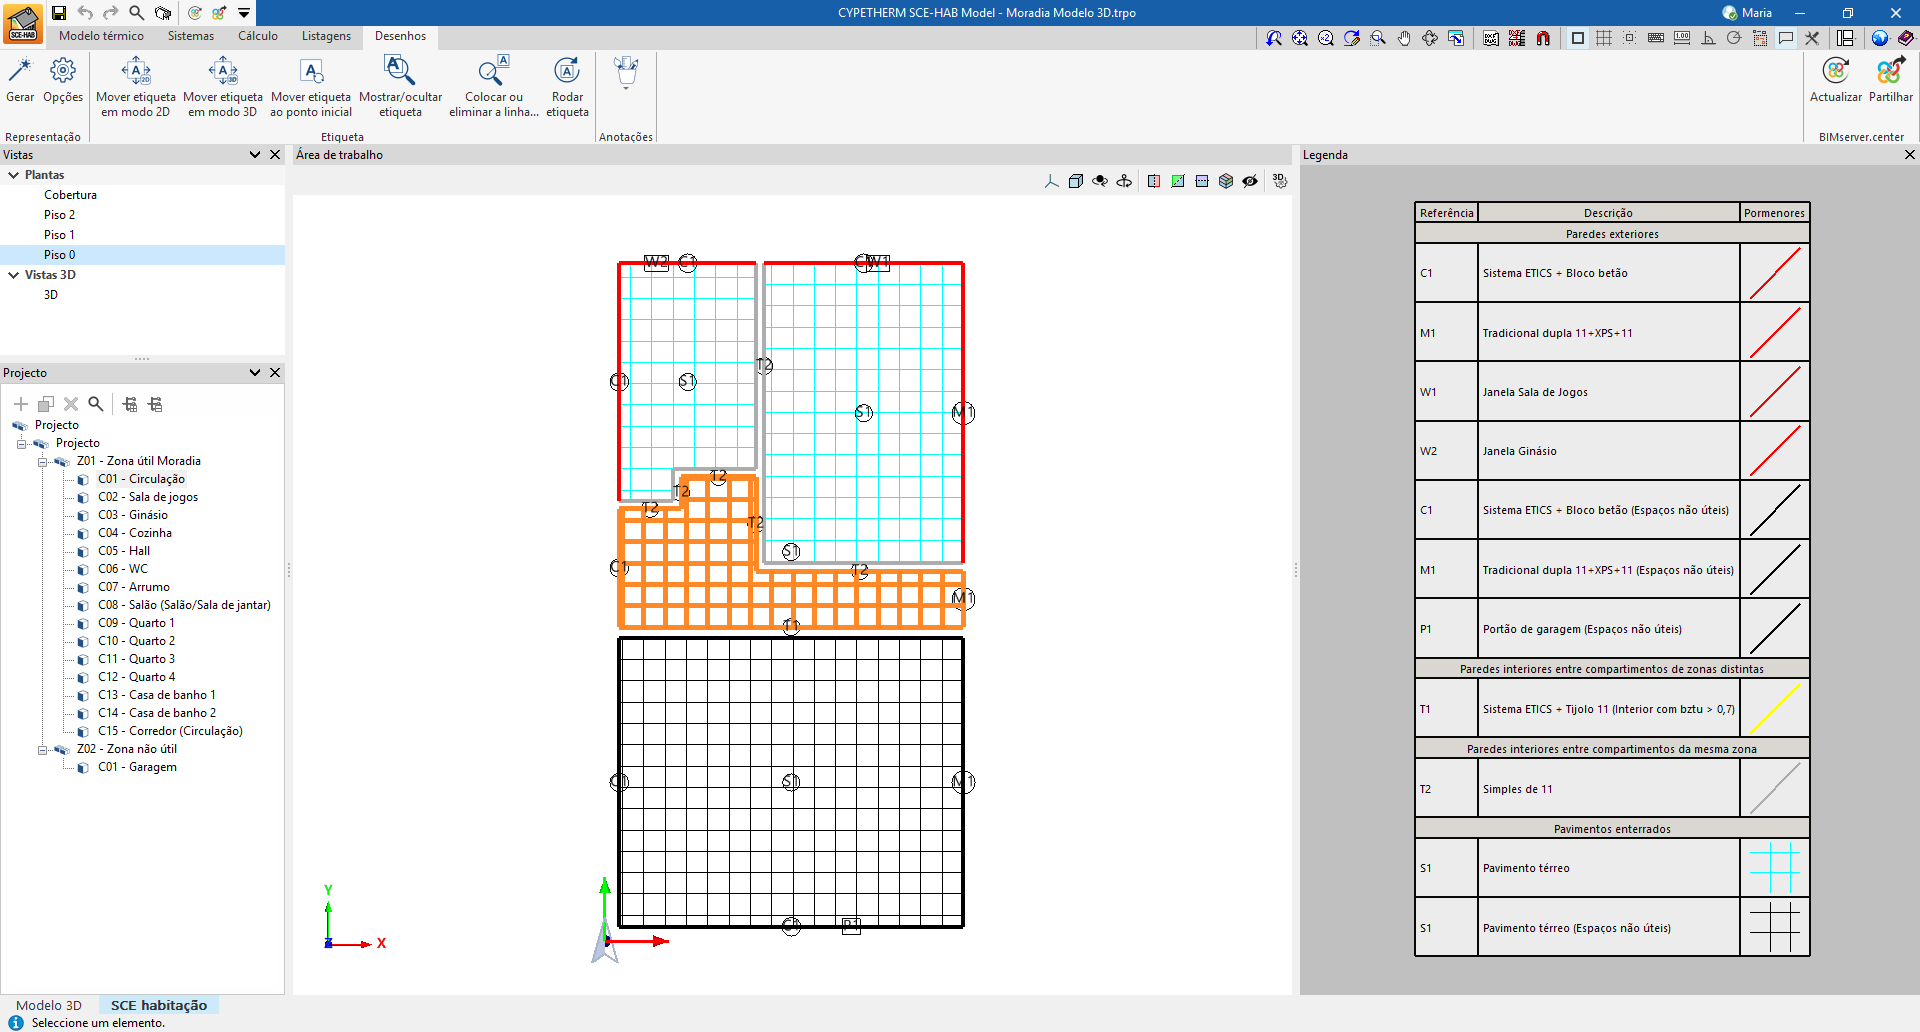Toggle the red magnet snap icon
This screenshot has height=1032, width=1920.
[1543, 38]
